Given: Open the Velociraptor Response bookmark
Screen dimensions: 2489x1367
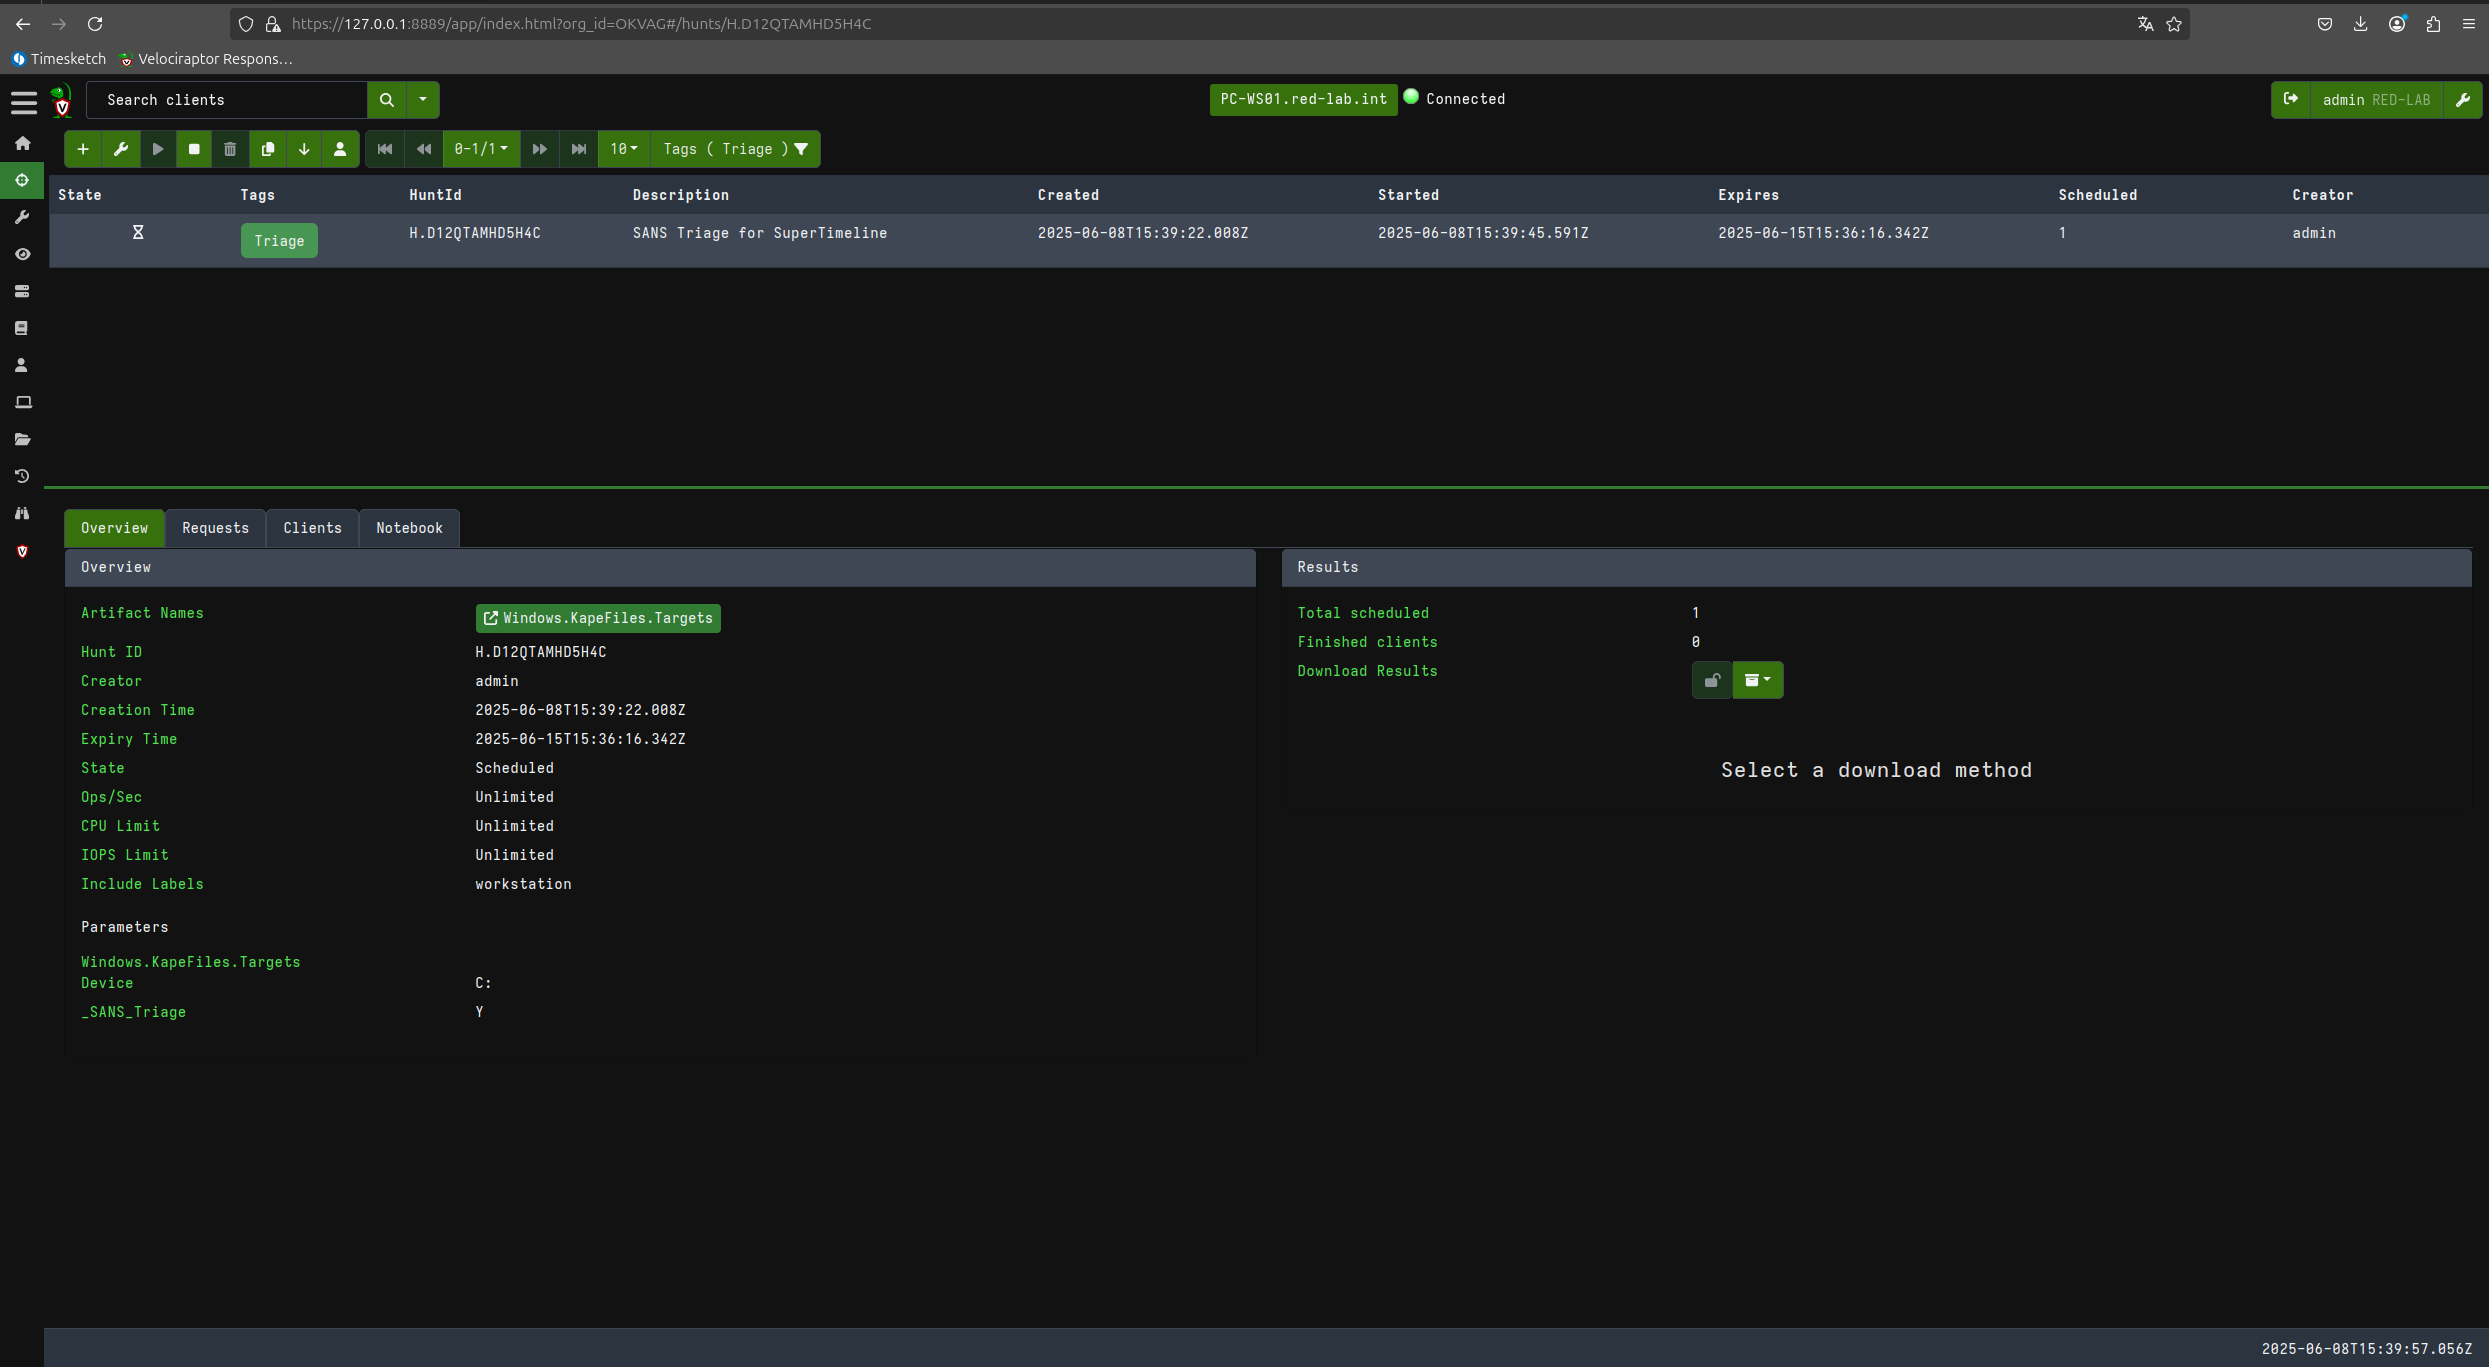Looking at the screenshot, I should pyautogui.click(x=206, y=59).
